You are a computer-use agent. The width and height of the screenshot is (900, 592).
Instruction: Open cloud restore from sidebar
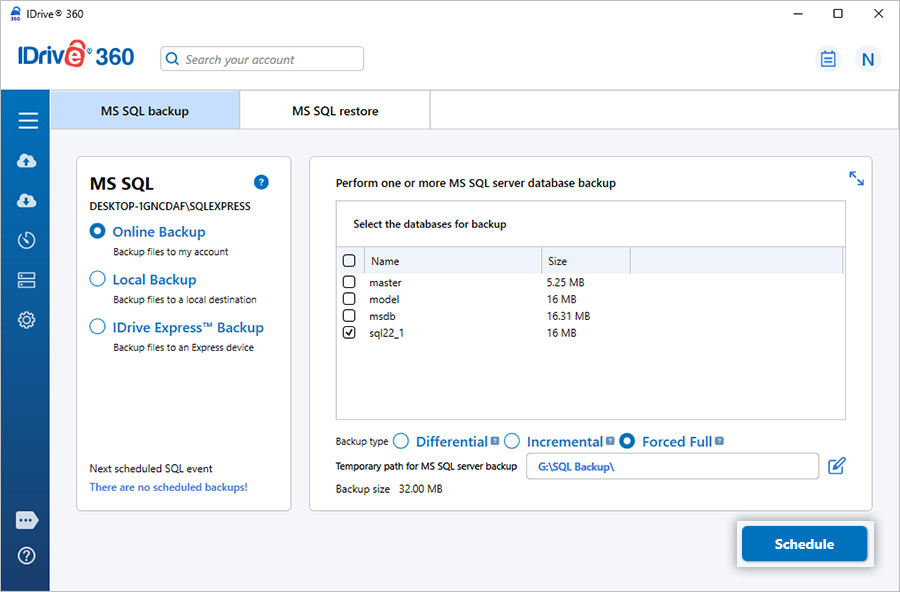pos(27,201)
